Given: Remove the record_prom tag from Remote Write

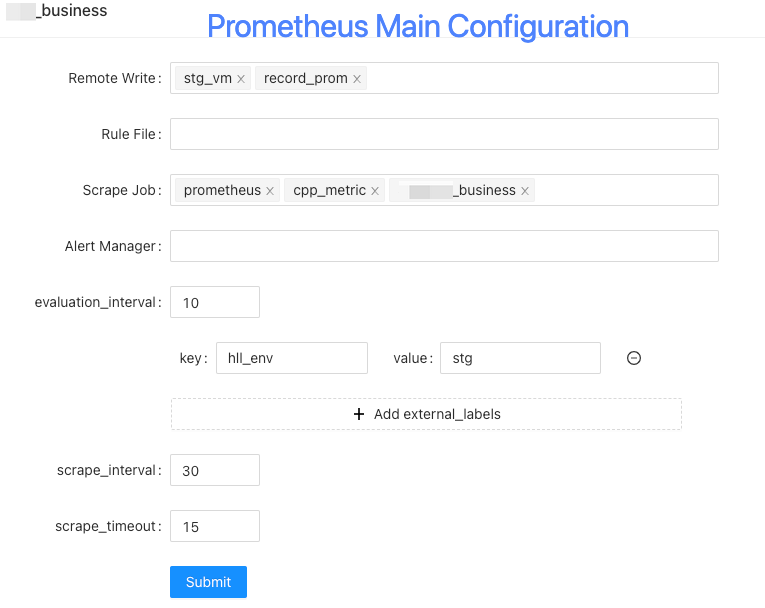Looking at the screenshot, I should 357,79.
